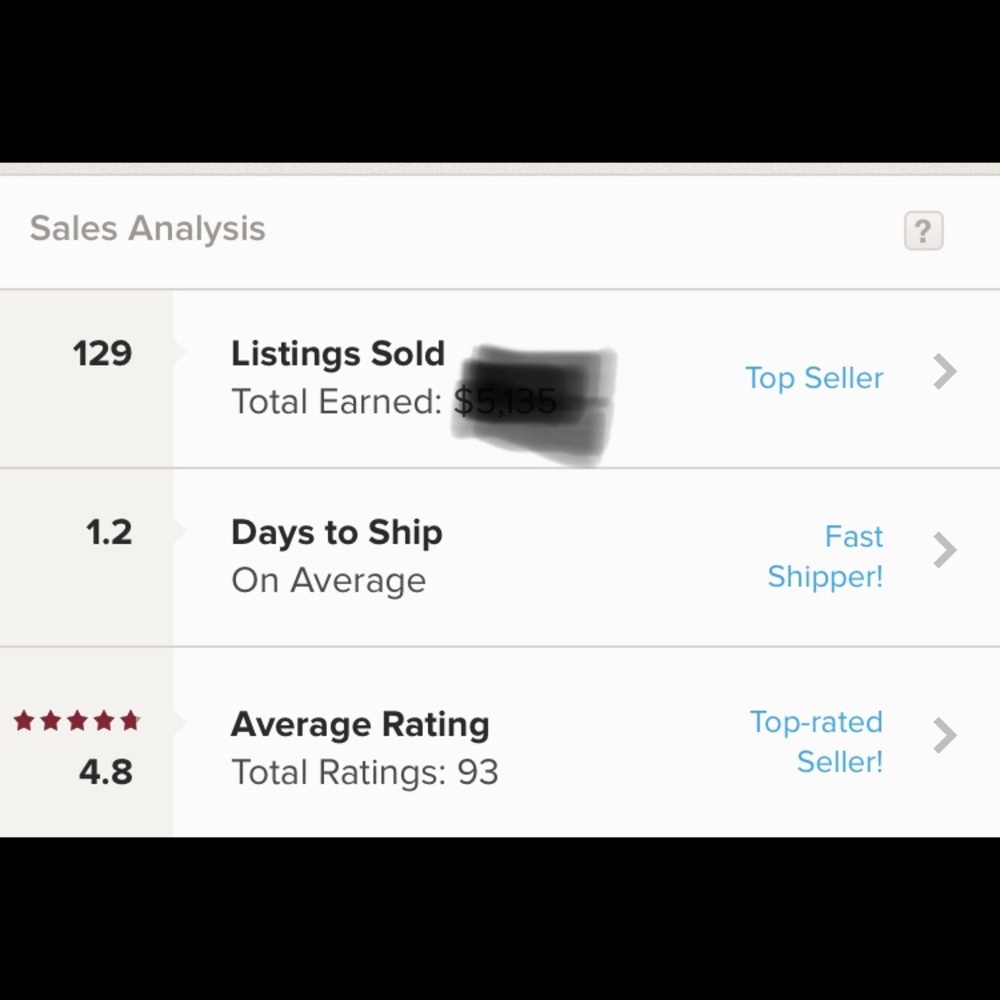The width and height of the screenshot is (1000, 1000).
Task: Select the Days to Ship heading
Action: coord(337,532)
